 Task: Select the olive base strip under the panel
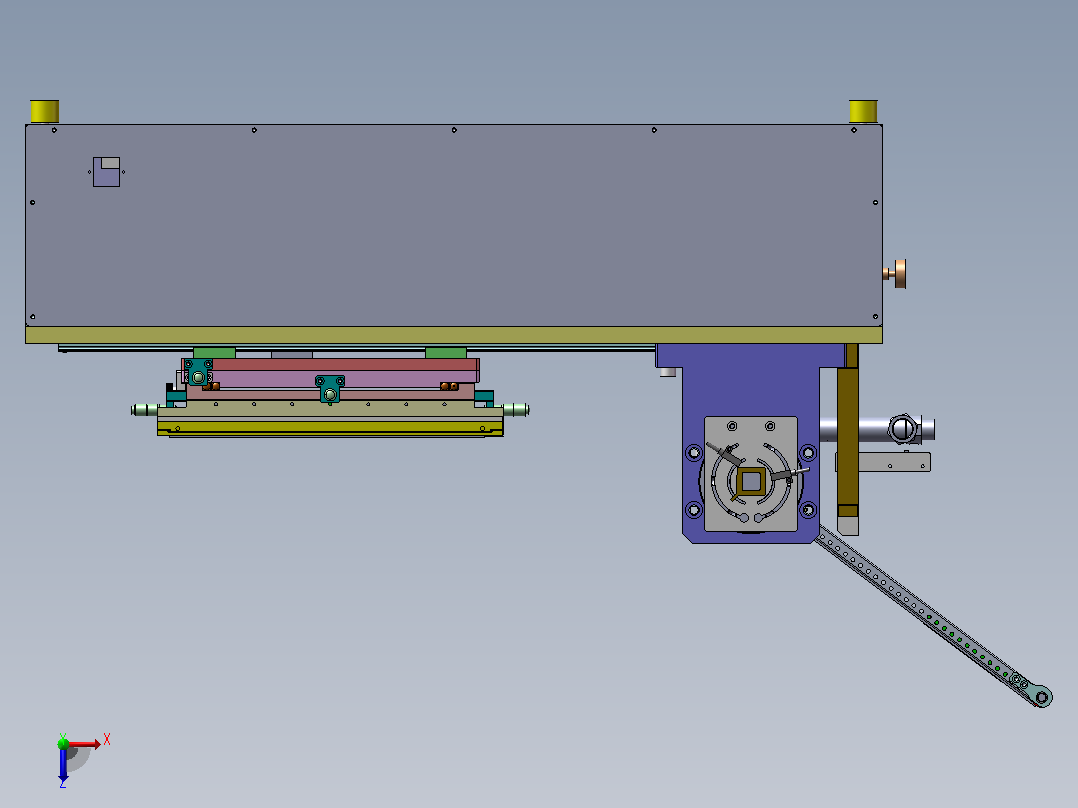coord(454,335)
